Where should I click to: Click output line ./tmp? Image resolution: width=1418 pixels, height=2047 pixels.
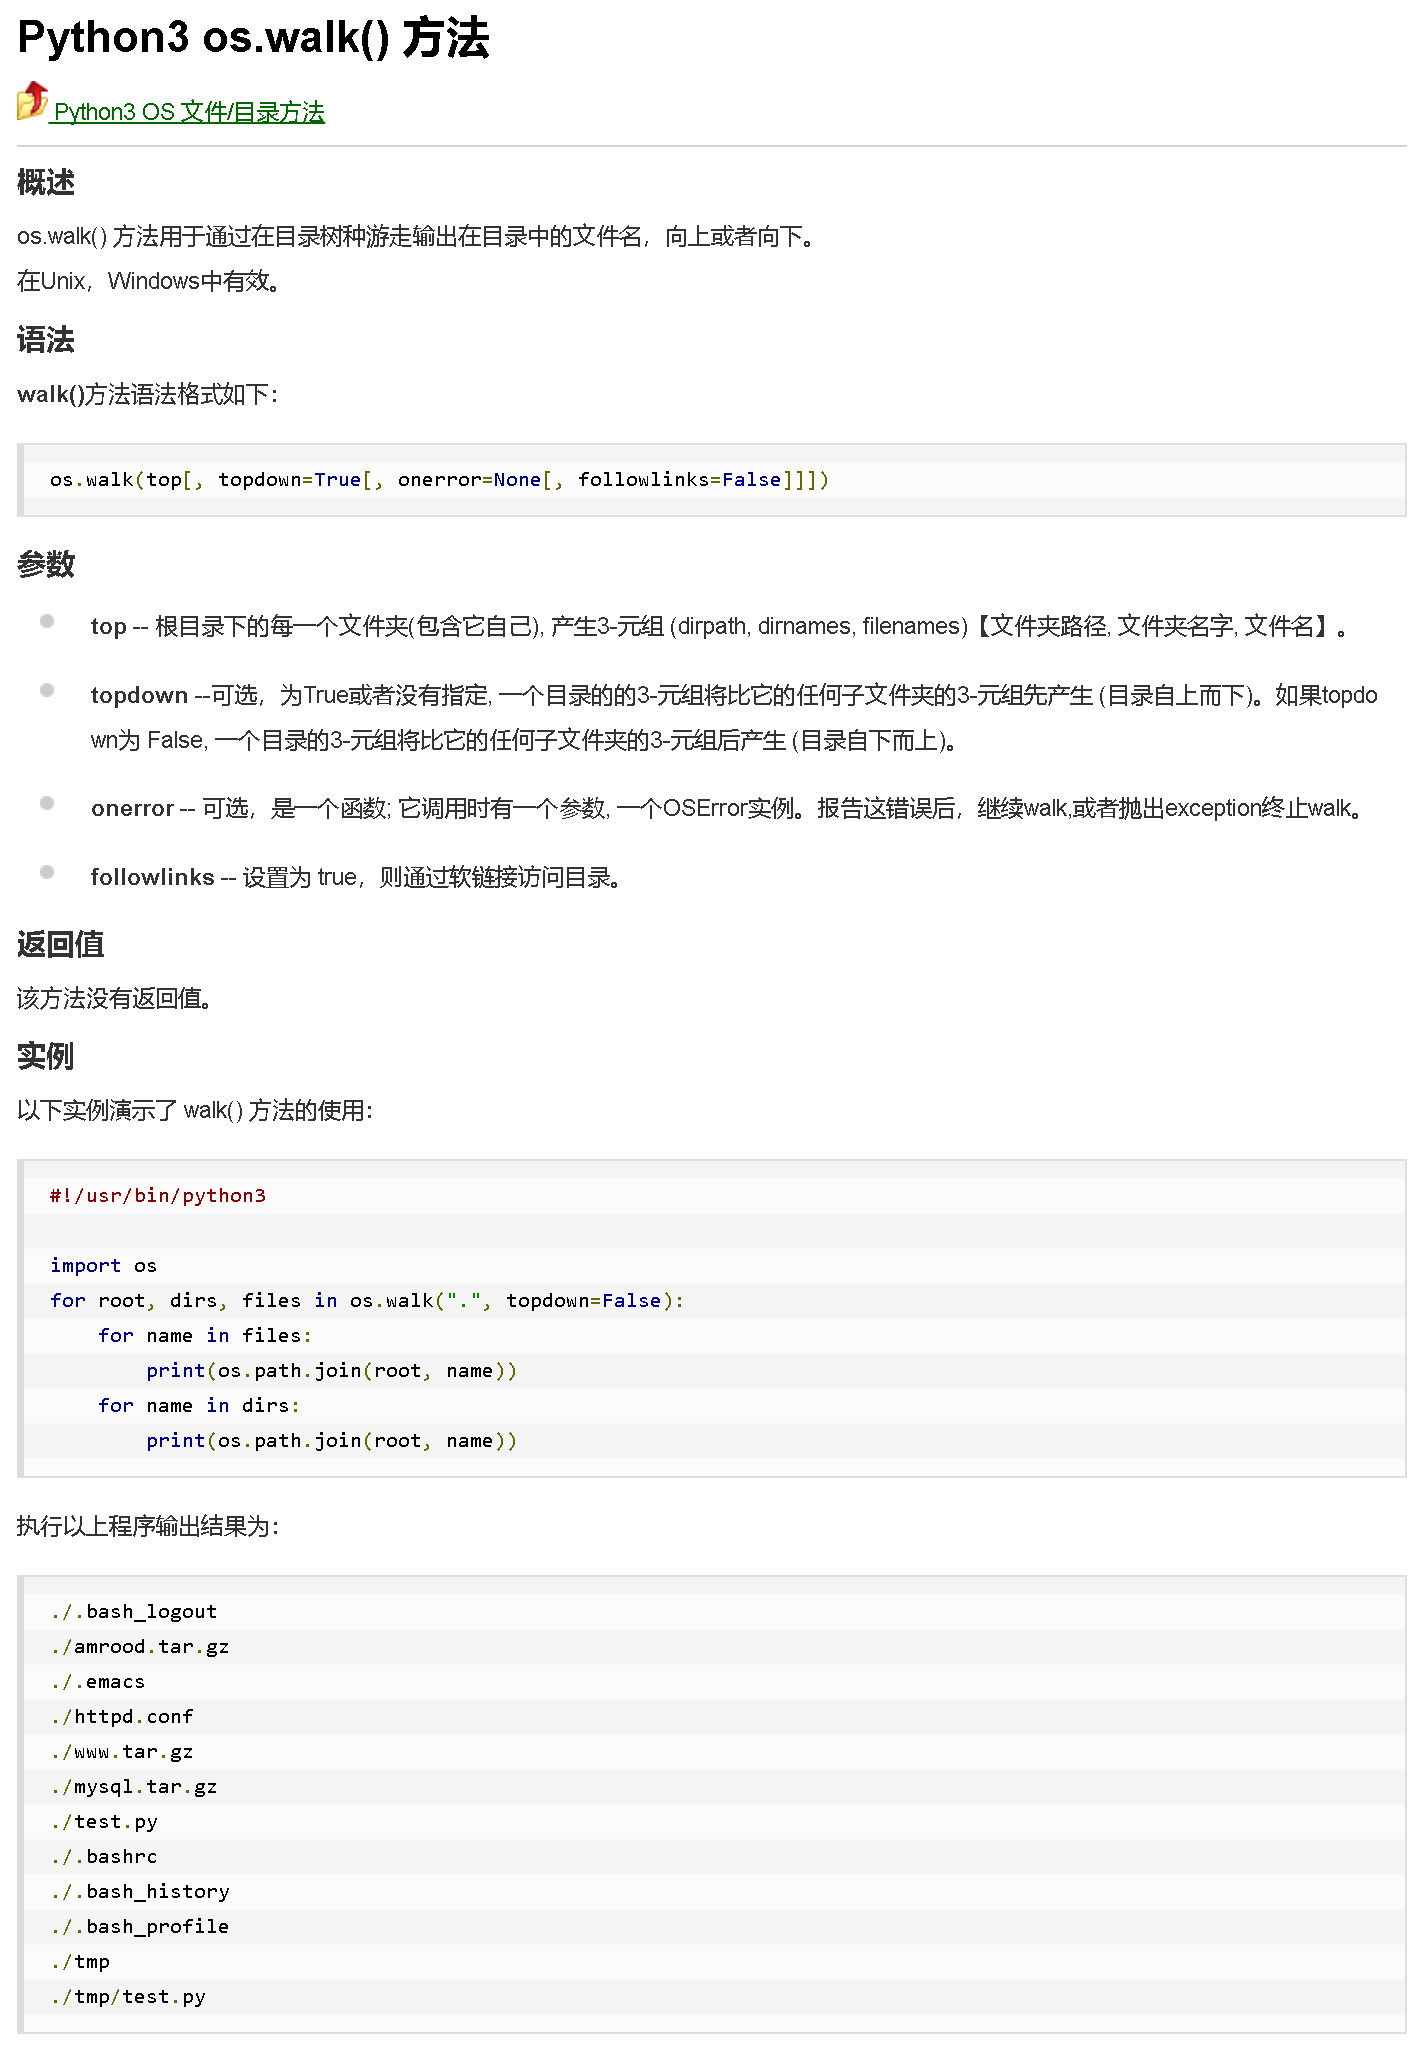point(80,1962)
